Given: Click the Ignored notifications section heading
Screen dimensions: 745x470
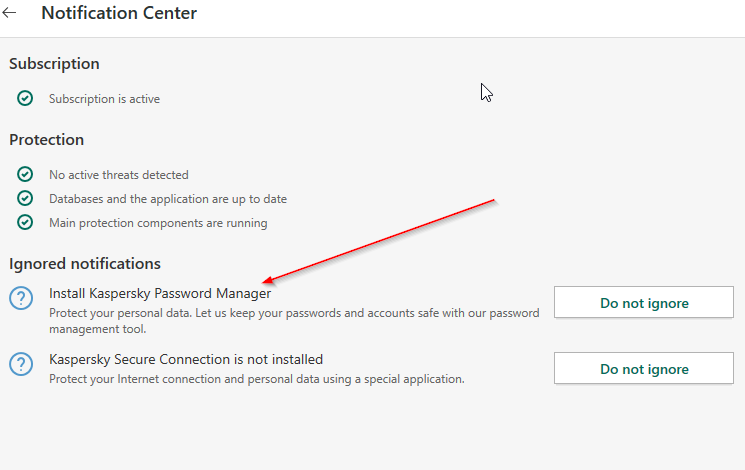Looking at the screenshot, I should point(85,264).
